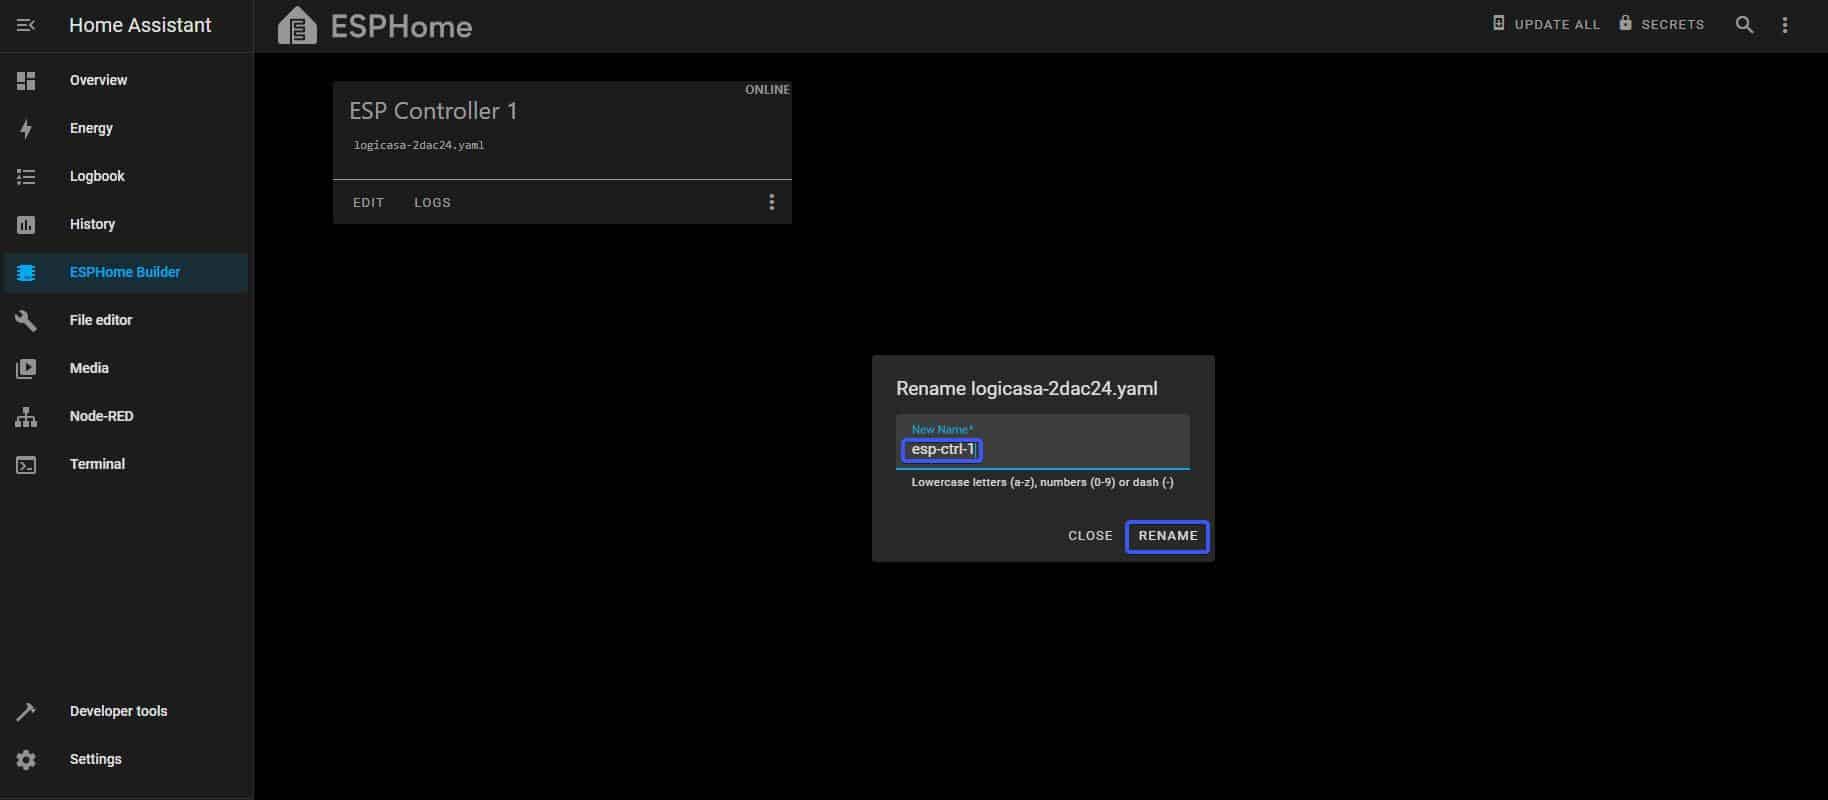This screenshot has width=1828, height=800.
Task: Click the Logbook list icon
Action: tap(26, 176)
